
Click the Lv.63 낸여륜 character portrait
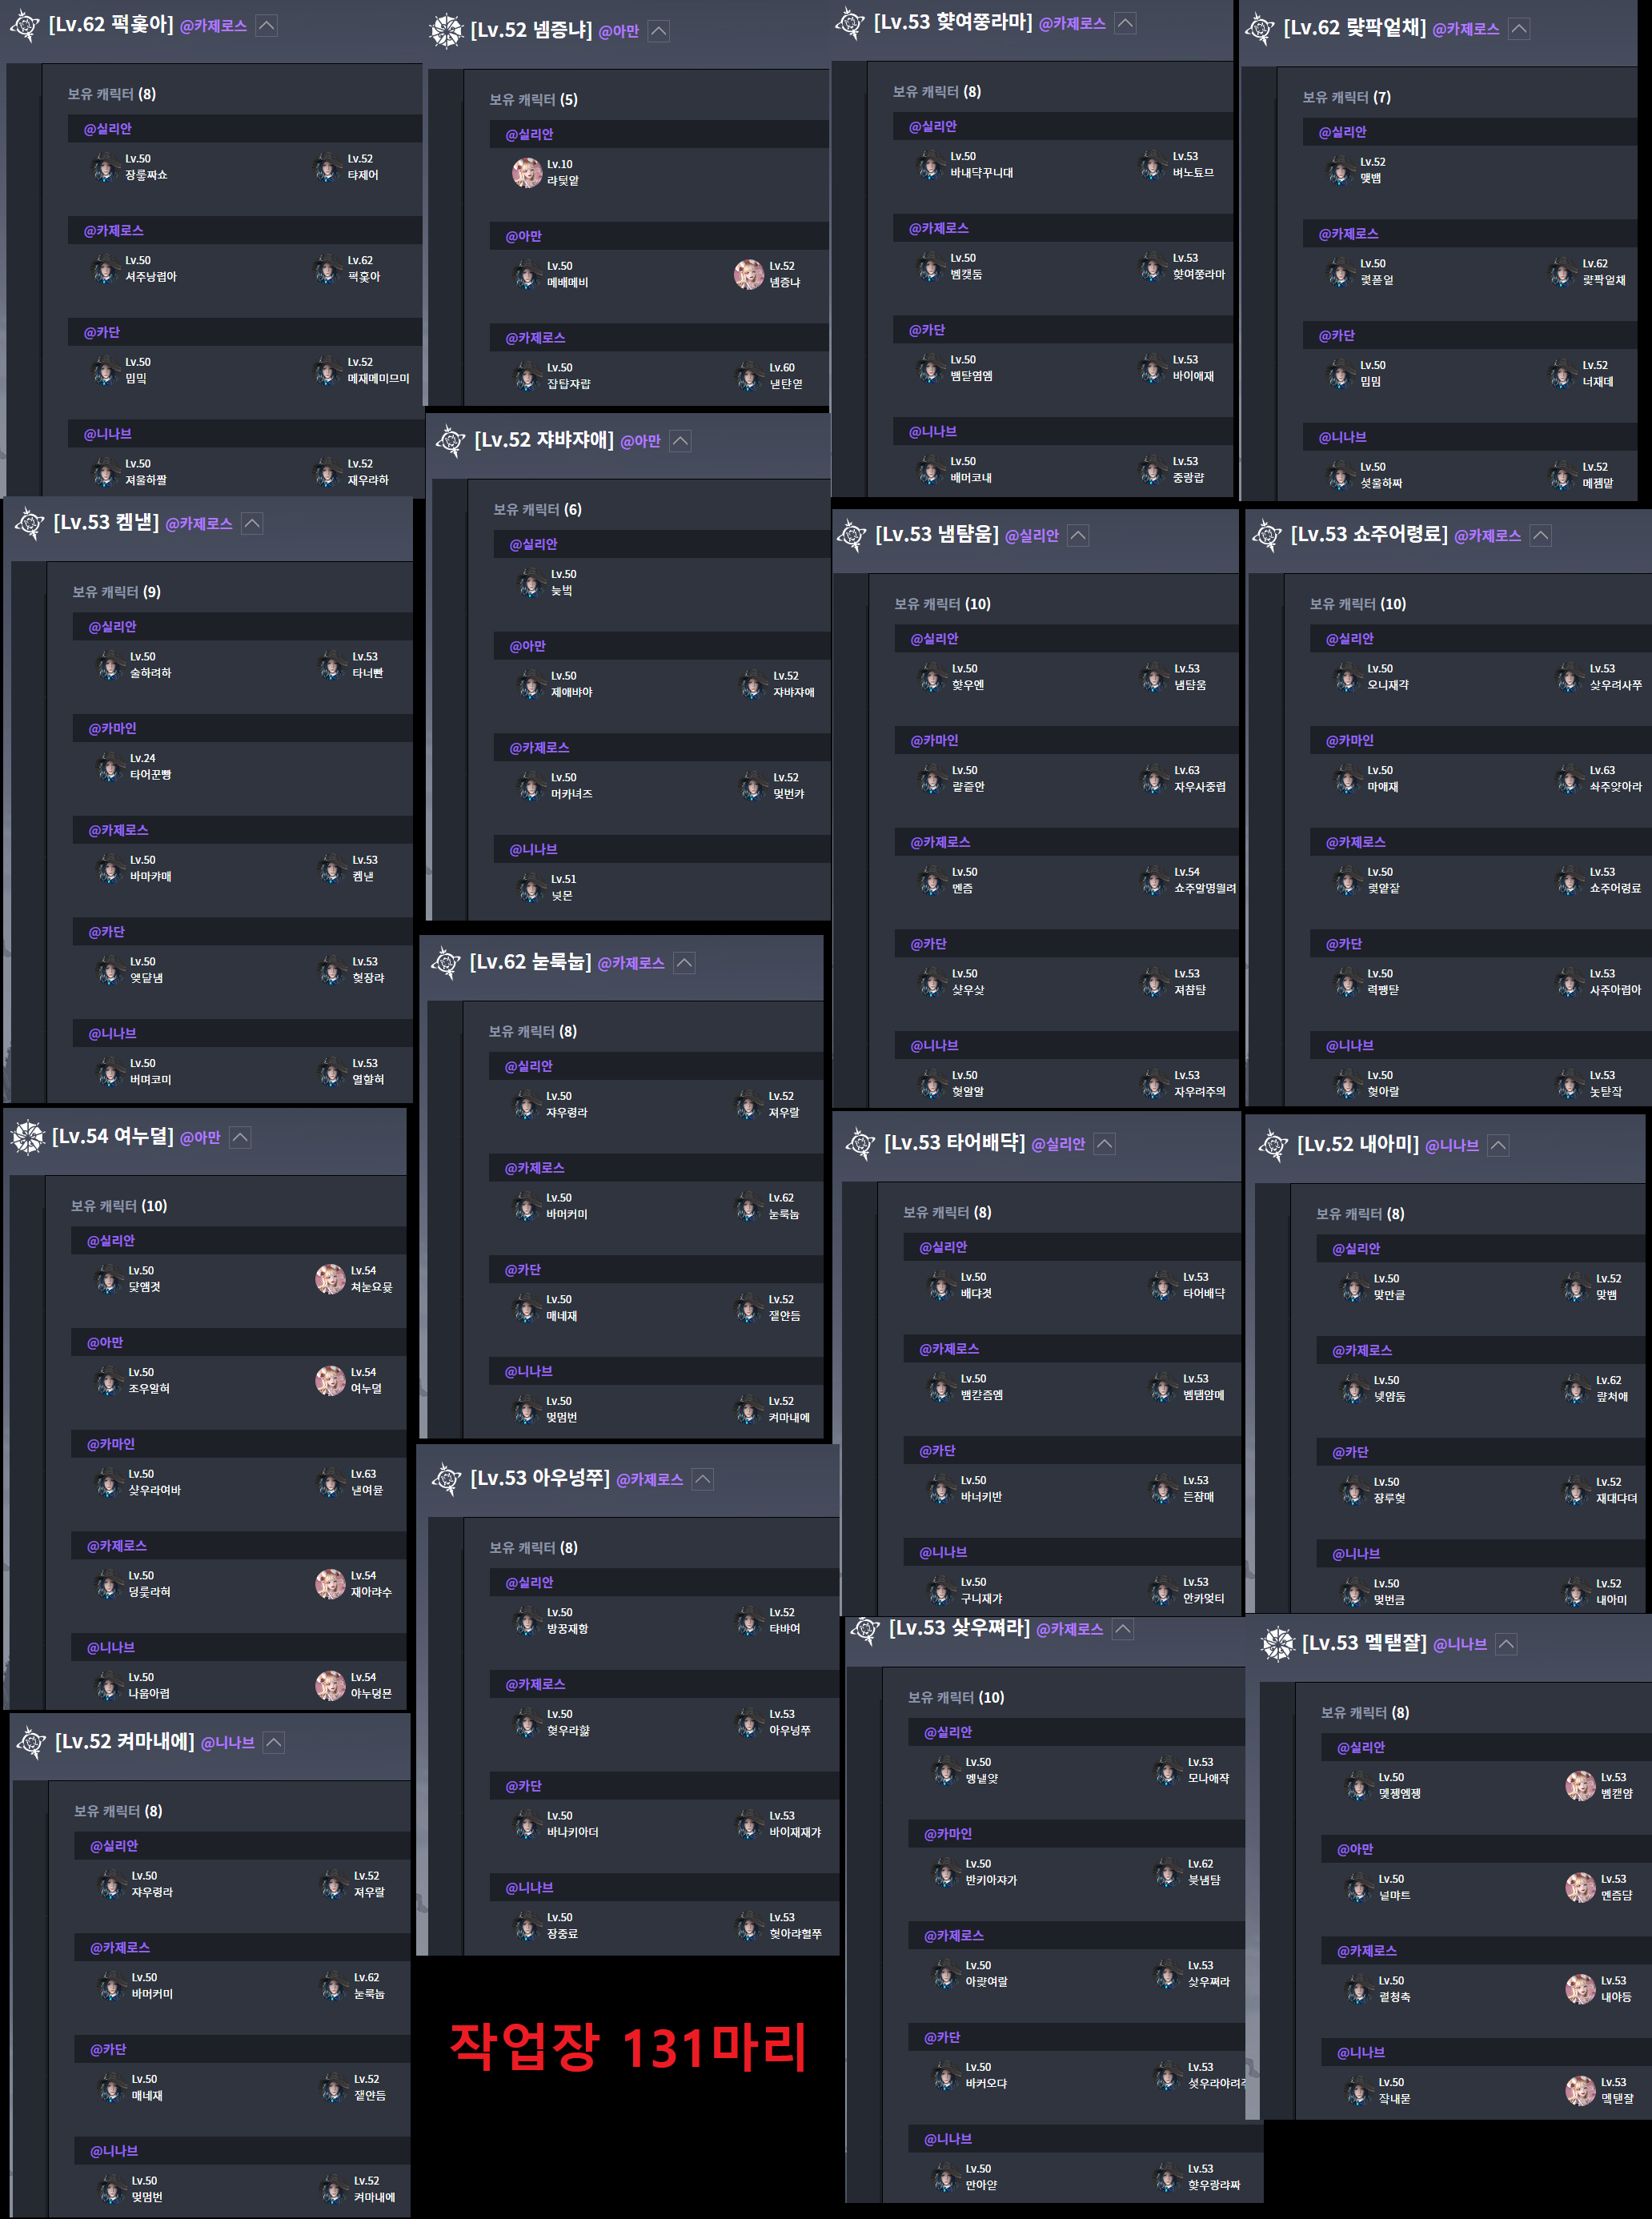click(330, 1482)
